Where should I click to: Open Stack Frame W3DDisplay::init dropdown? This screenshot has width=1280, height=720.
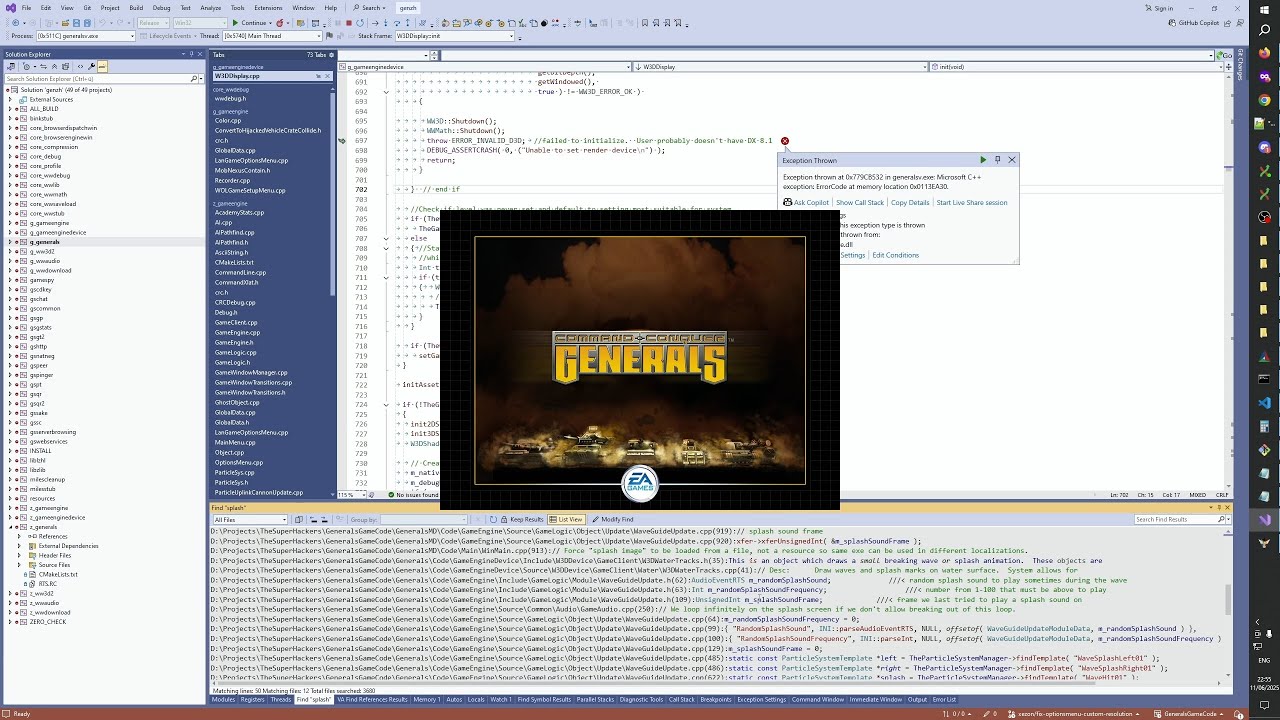[x=510, y=36]
